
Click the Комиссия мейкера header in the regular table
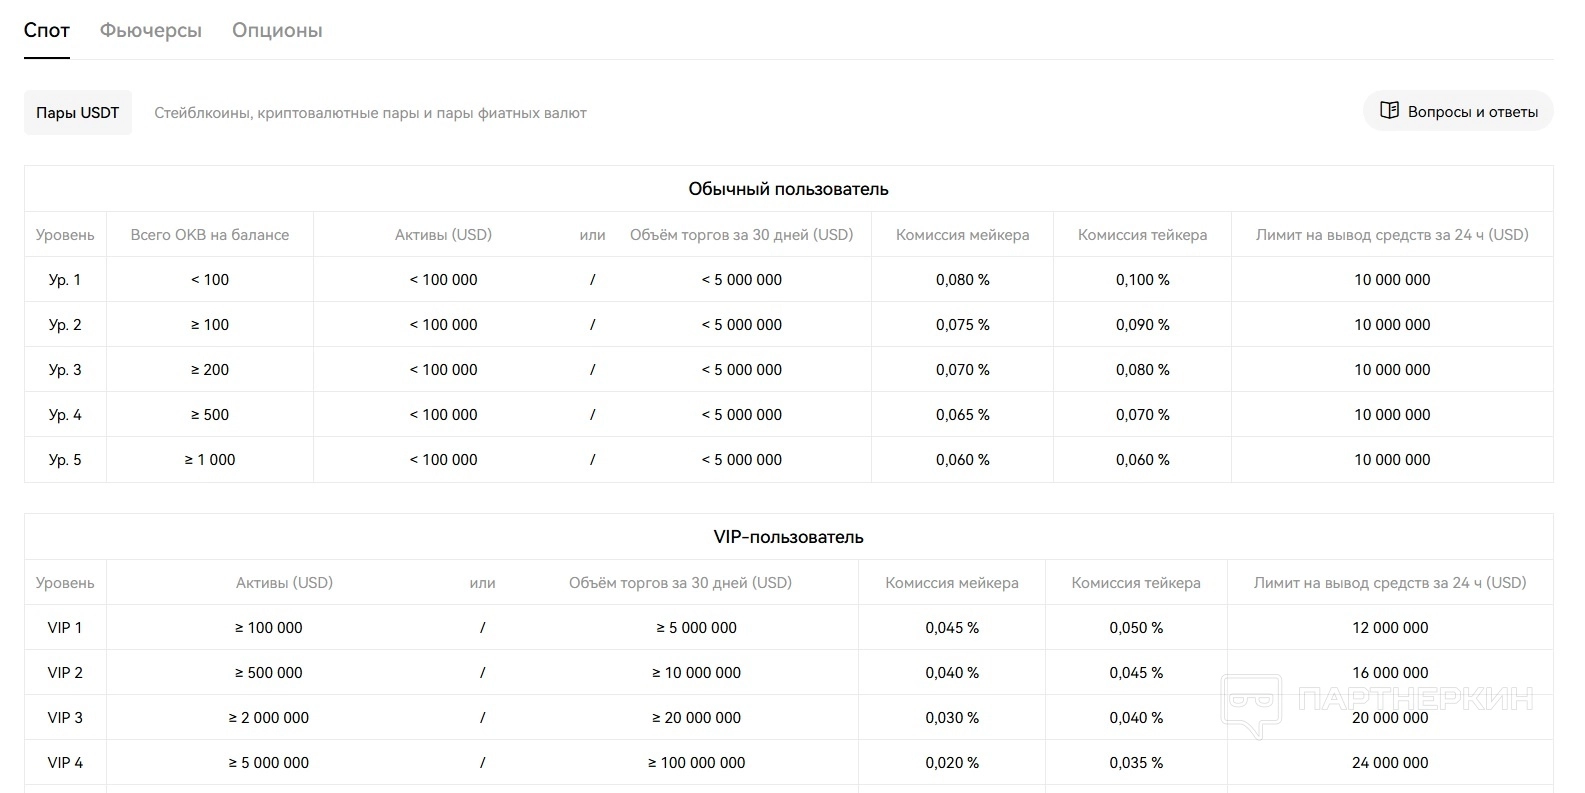tap(962, 235)
